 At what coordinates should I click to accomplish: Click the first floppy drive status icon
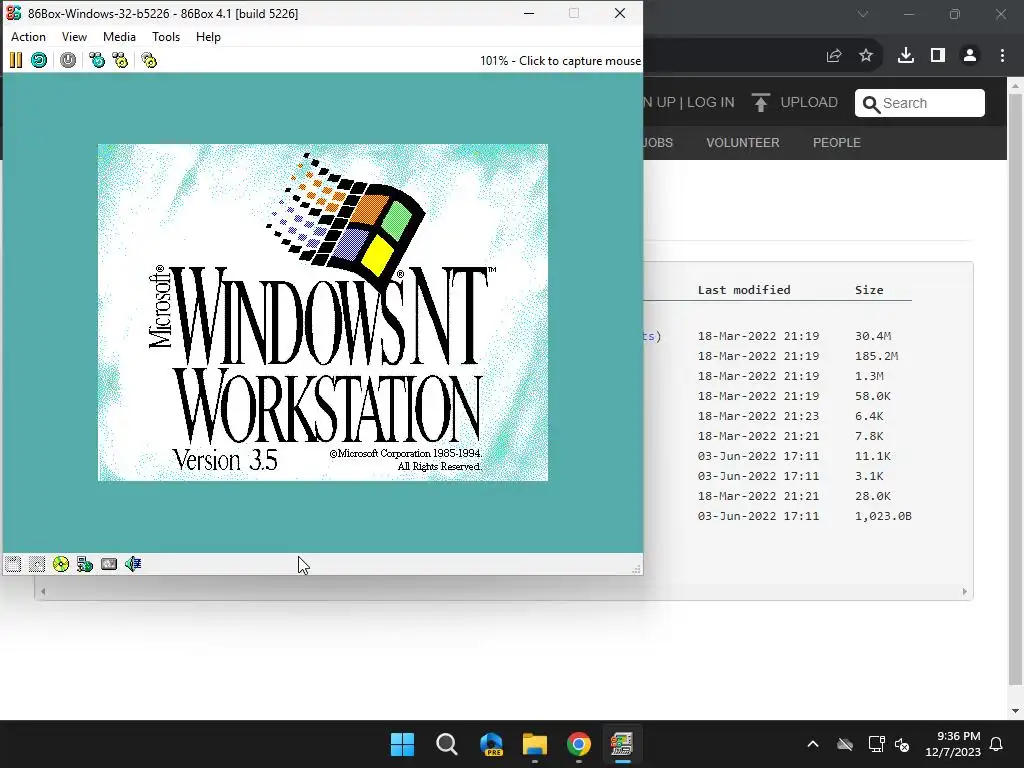point(13,564)
